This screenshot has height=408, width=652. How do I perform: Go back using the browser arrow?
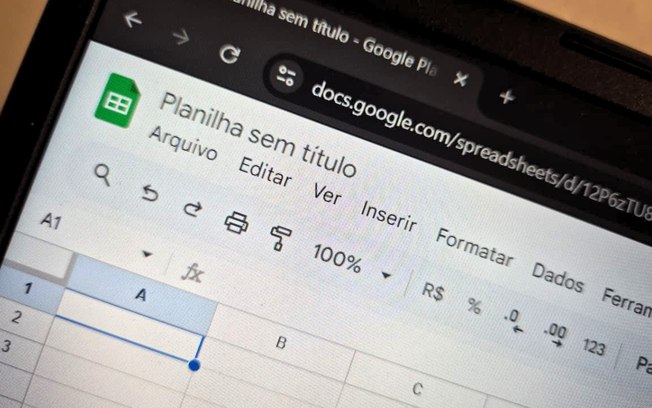133,20
